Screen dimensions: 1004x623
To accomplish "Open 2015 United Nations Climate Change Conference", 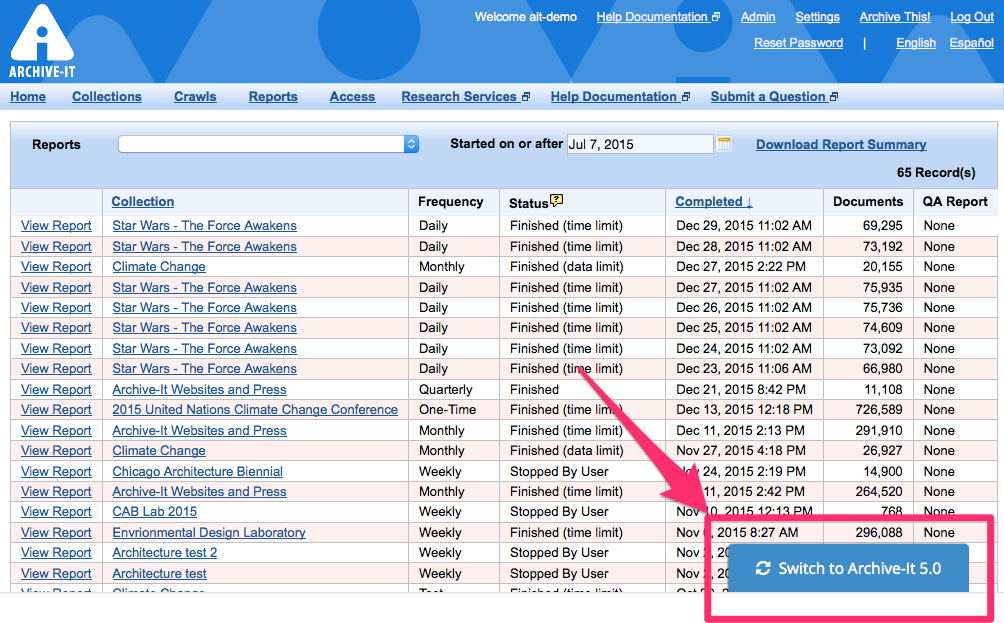I will coord(255,410).
